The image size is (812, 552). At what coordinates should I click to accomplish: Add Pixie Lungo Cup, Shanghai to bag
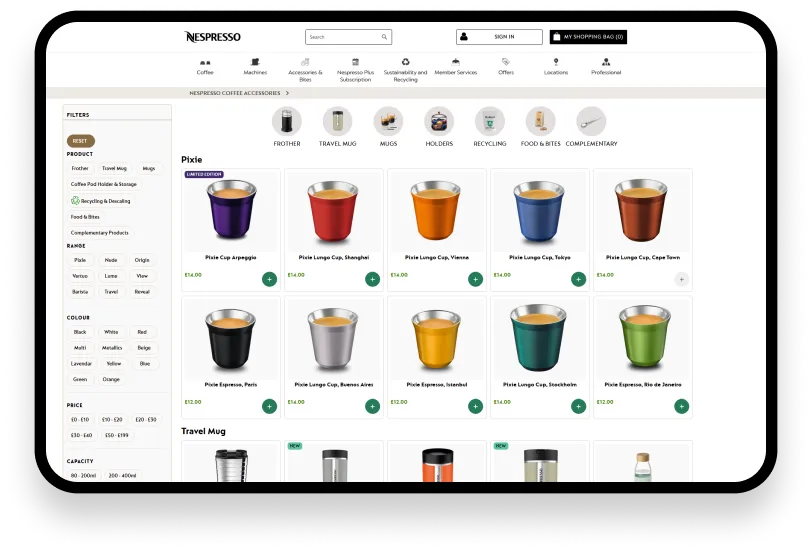click(x=372, y=279)
